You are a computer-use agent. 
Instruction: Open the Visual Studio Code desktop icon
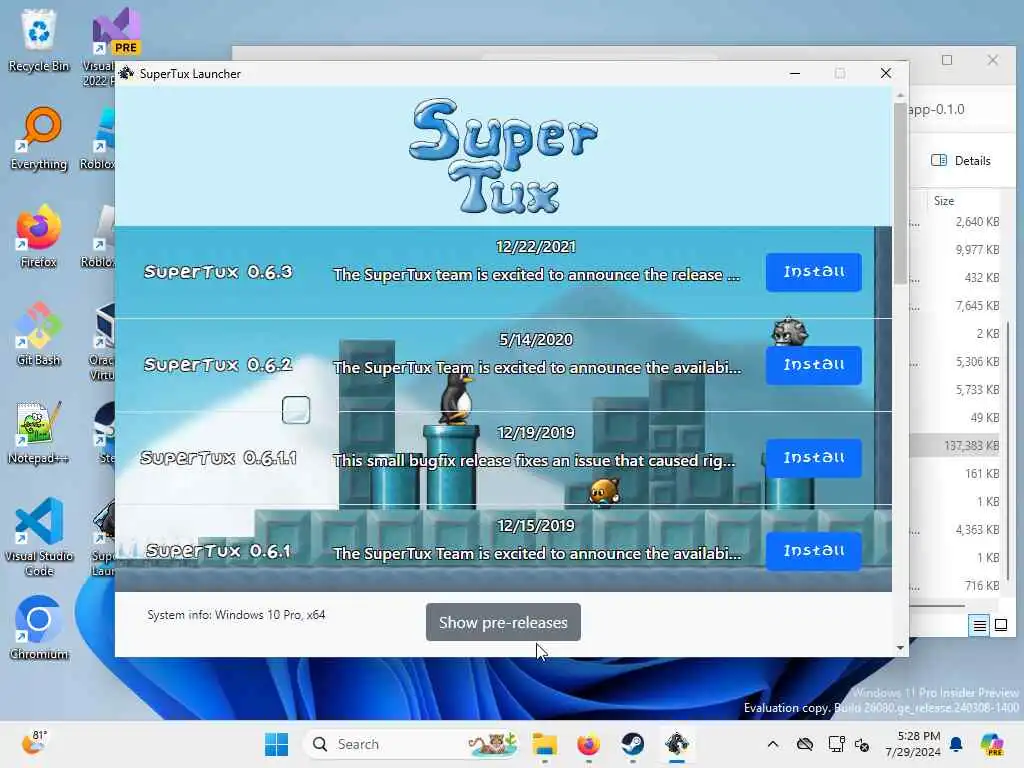pyautogui.click(x=39, y=537)
